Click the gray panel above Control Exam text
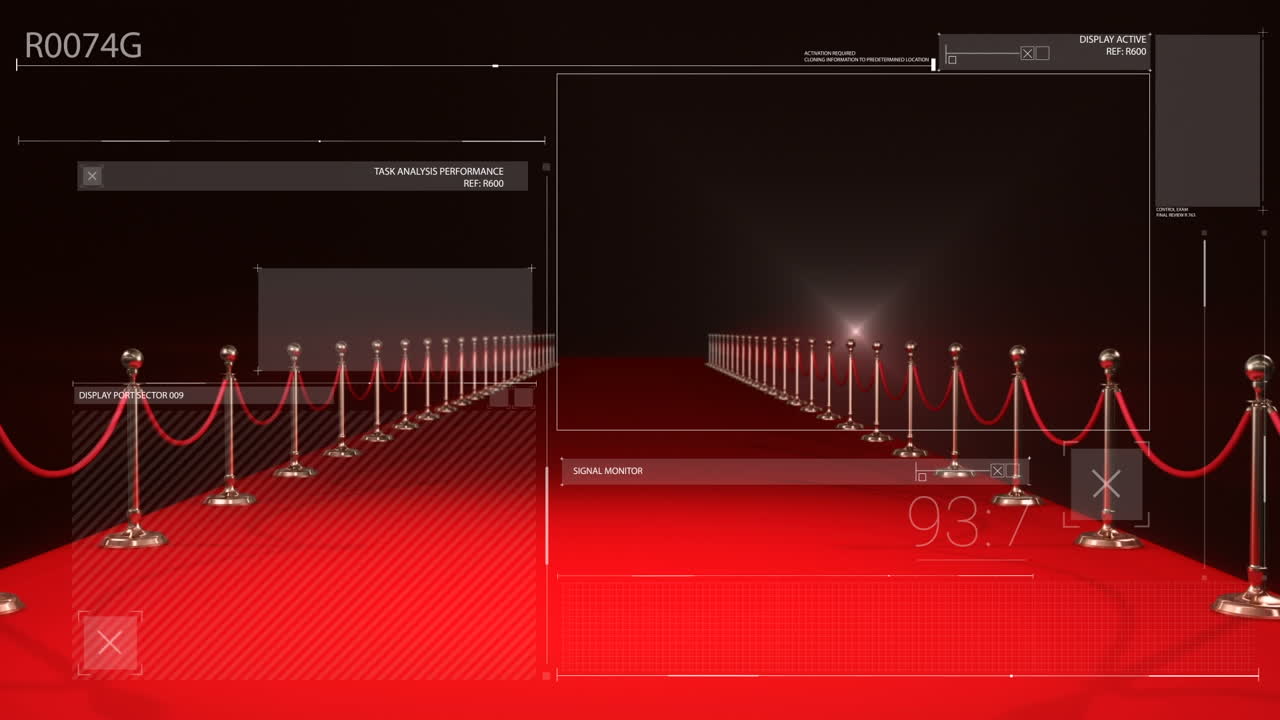This screenshot has width=1280, height=720. [x=1207, y=121]
